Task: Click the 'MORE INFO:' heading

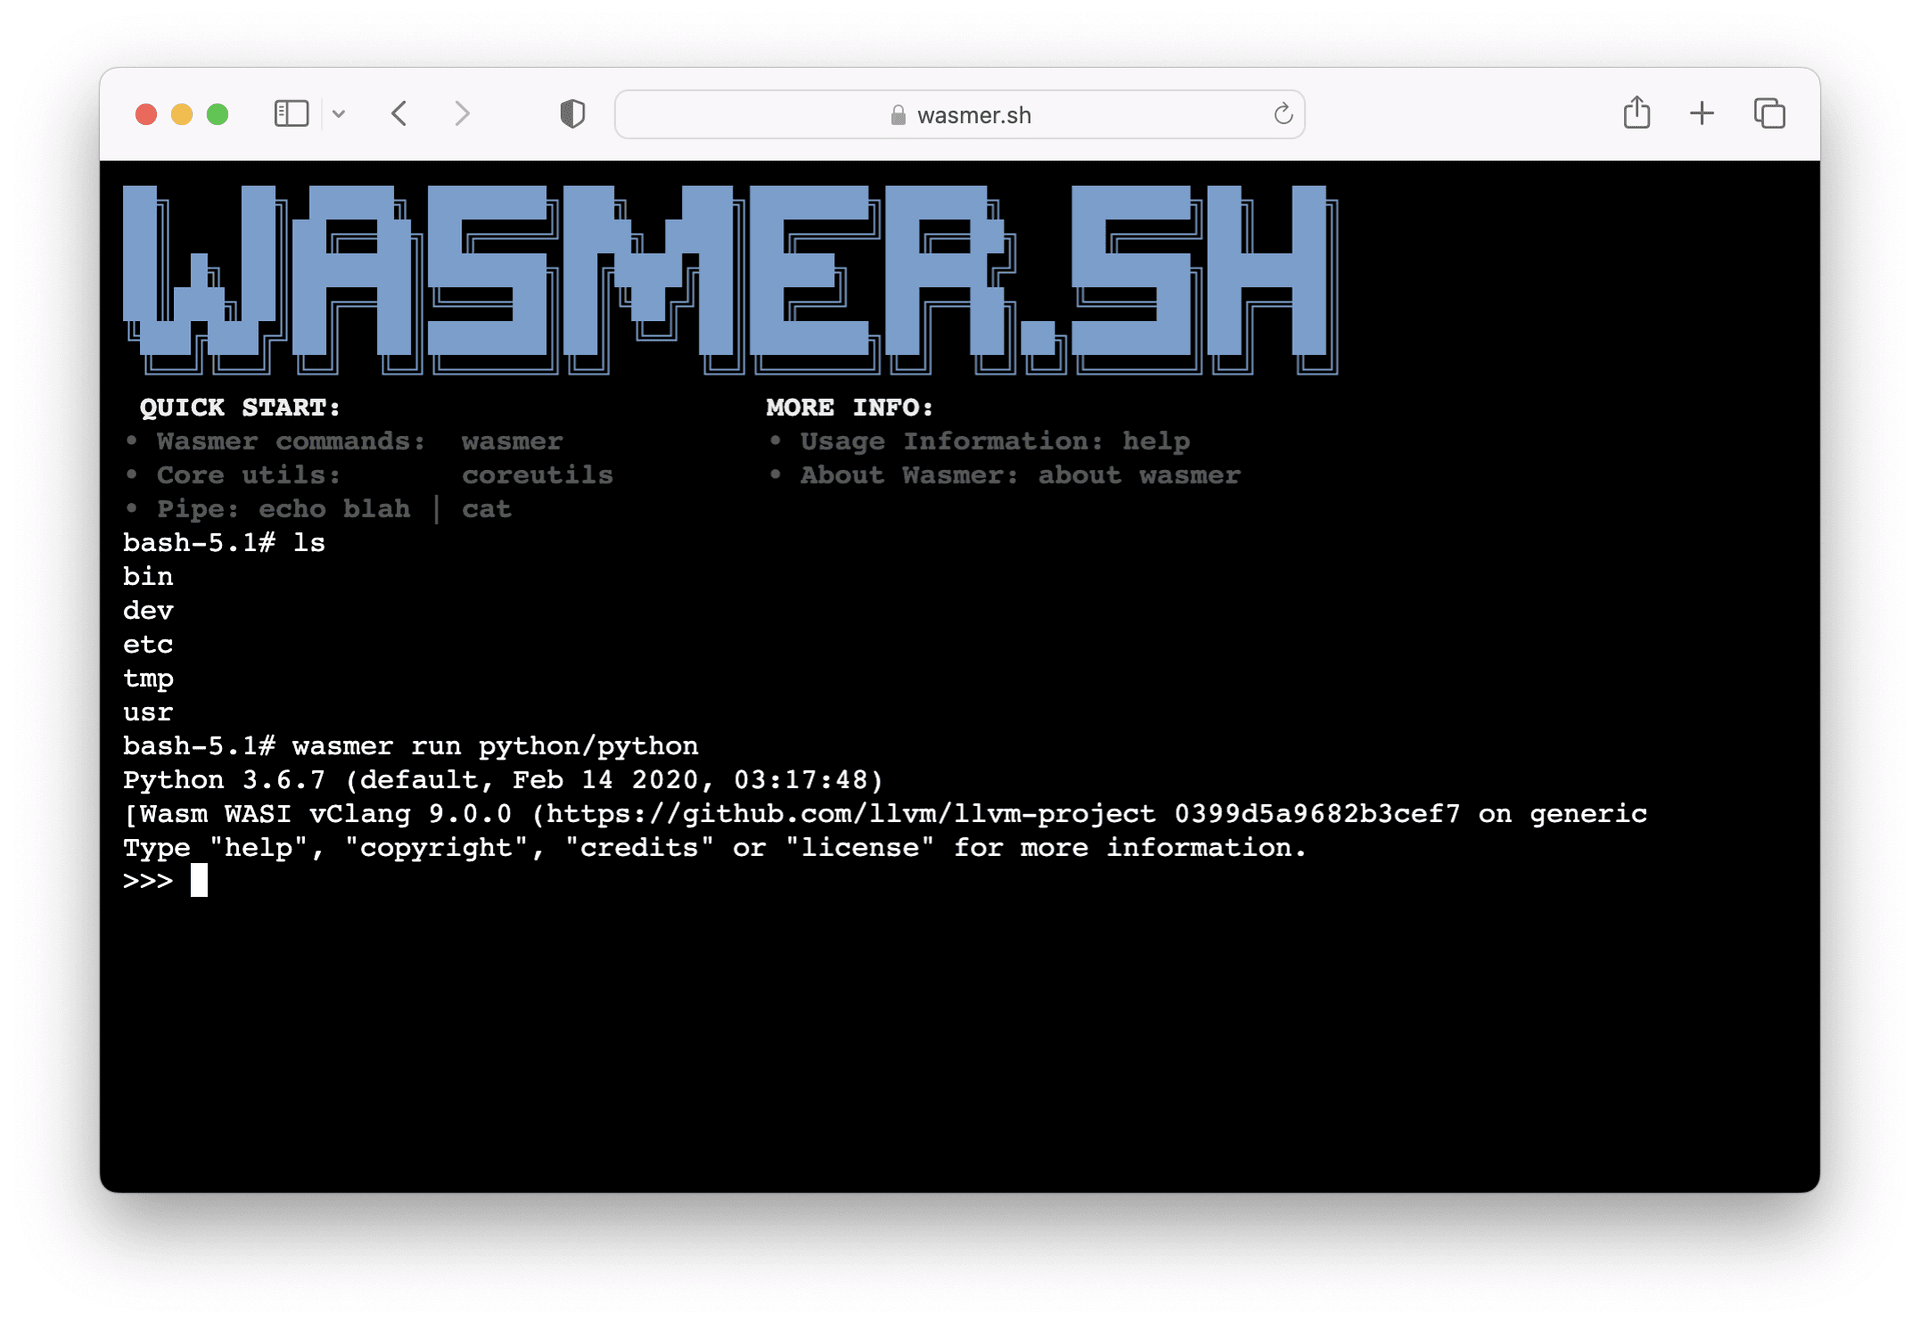Action: 849,407
